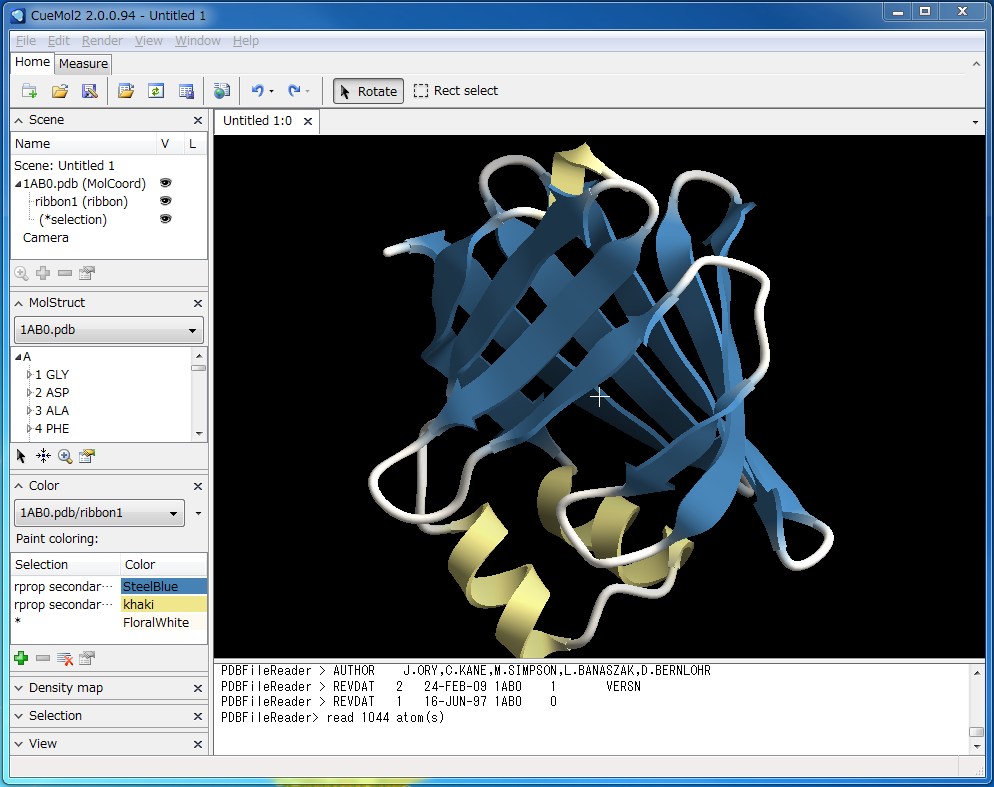This screenshot has height=787, width=994.
Task: Create a new scene using toolbar icon
Action: point(28,90)
